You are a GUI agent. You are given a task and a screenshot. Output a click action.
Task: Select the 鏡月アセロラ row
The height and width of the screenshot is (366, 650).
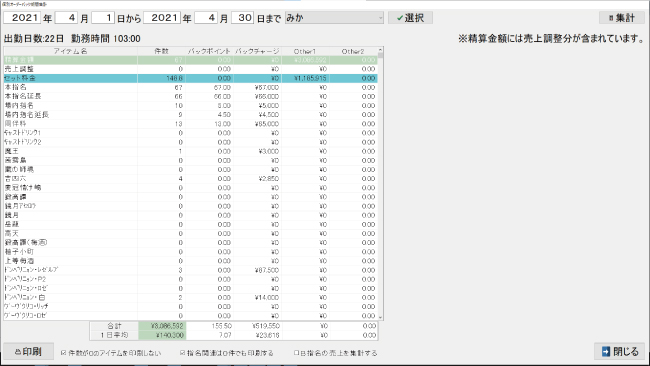[191, 206]
